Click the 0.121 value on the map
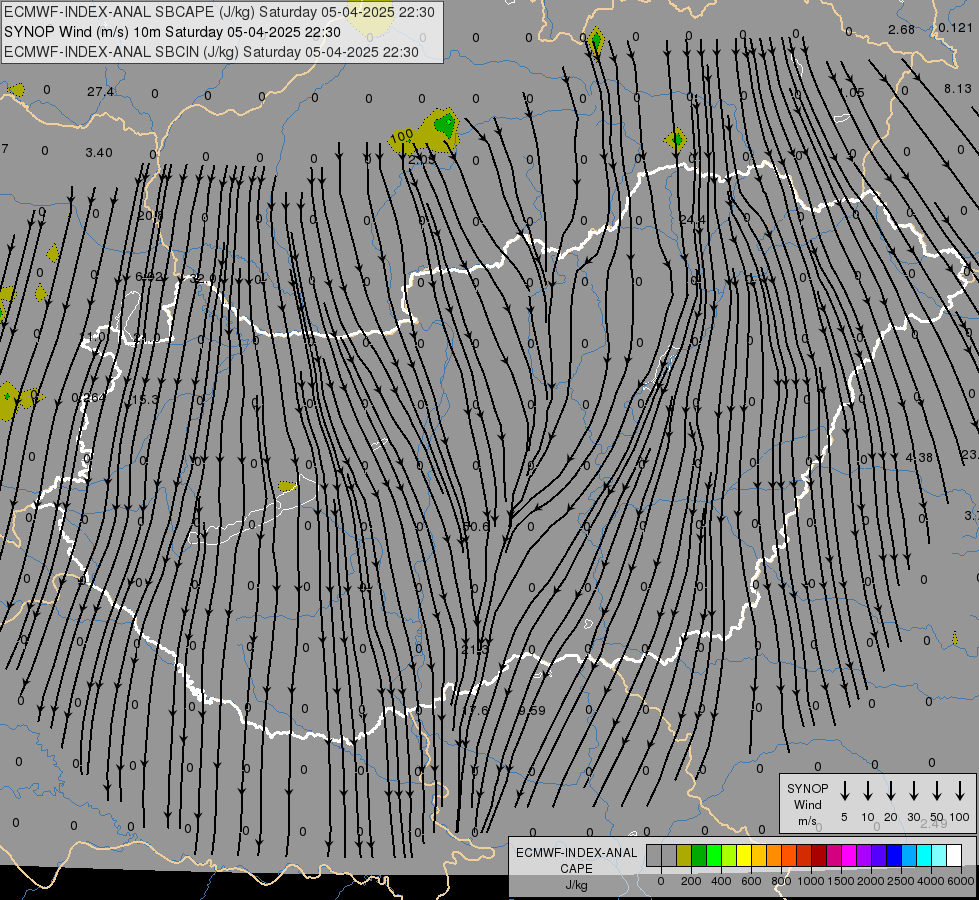The image size is (979, 900). coord(955,27)
